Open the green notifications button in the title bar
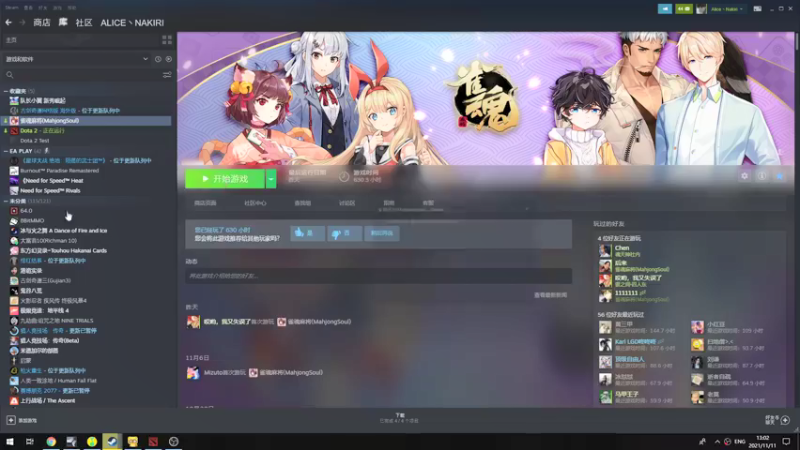Image resolution: width=800 pixels, height=450 pixels. 684,9
